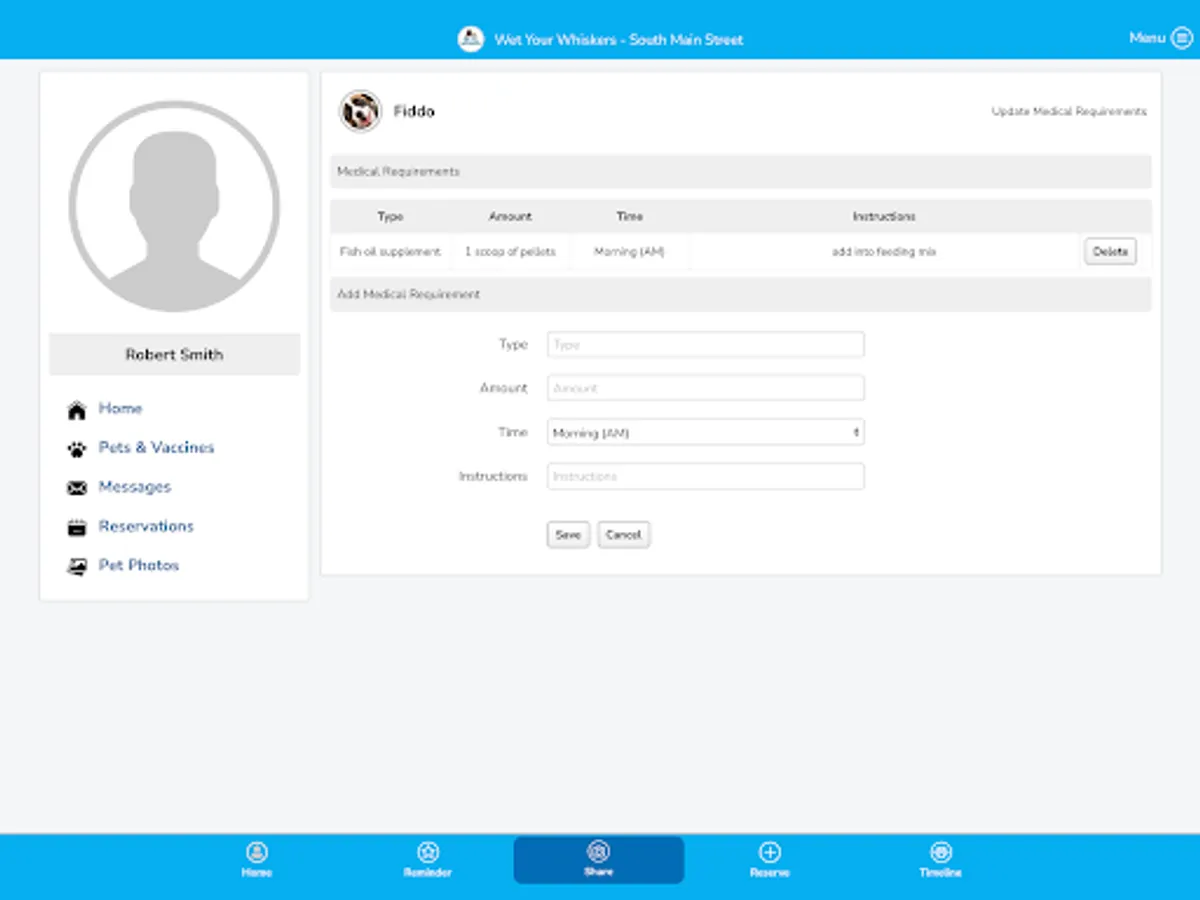The image size is (1200, 900).
Task: Click the Wet Your Whiskers logo icon
Action: point(470,39)
